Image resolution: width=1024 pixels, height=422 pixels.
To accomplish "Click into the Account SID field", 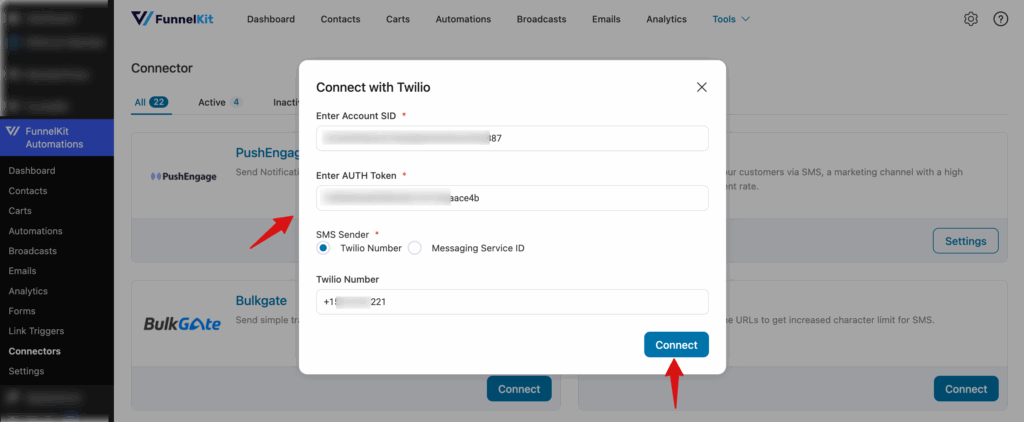I will click(x=512, y=138).
